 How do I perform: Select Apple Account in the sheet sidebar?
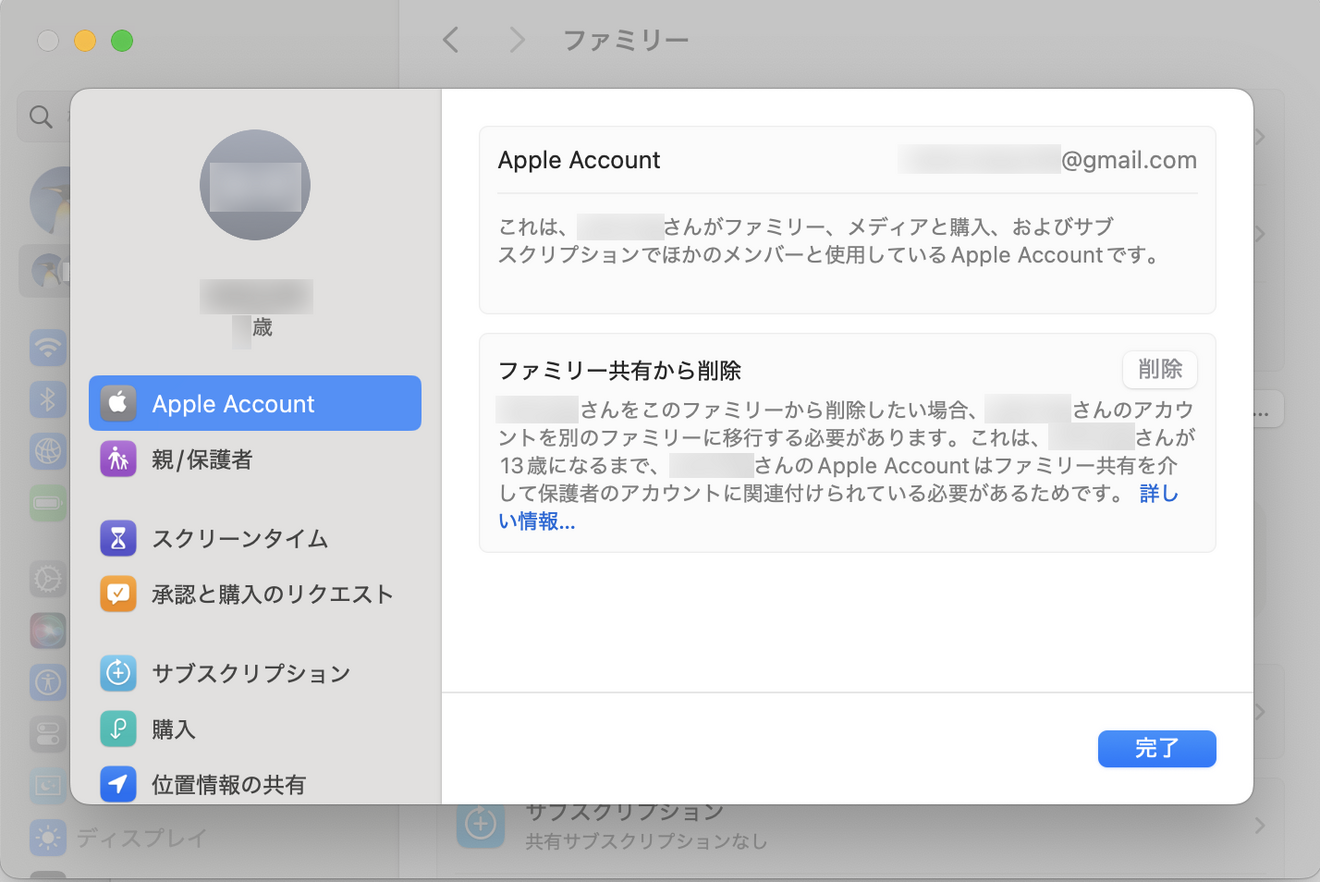255,403
